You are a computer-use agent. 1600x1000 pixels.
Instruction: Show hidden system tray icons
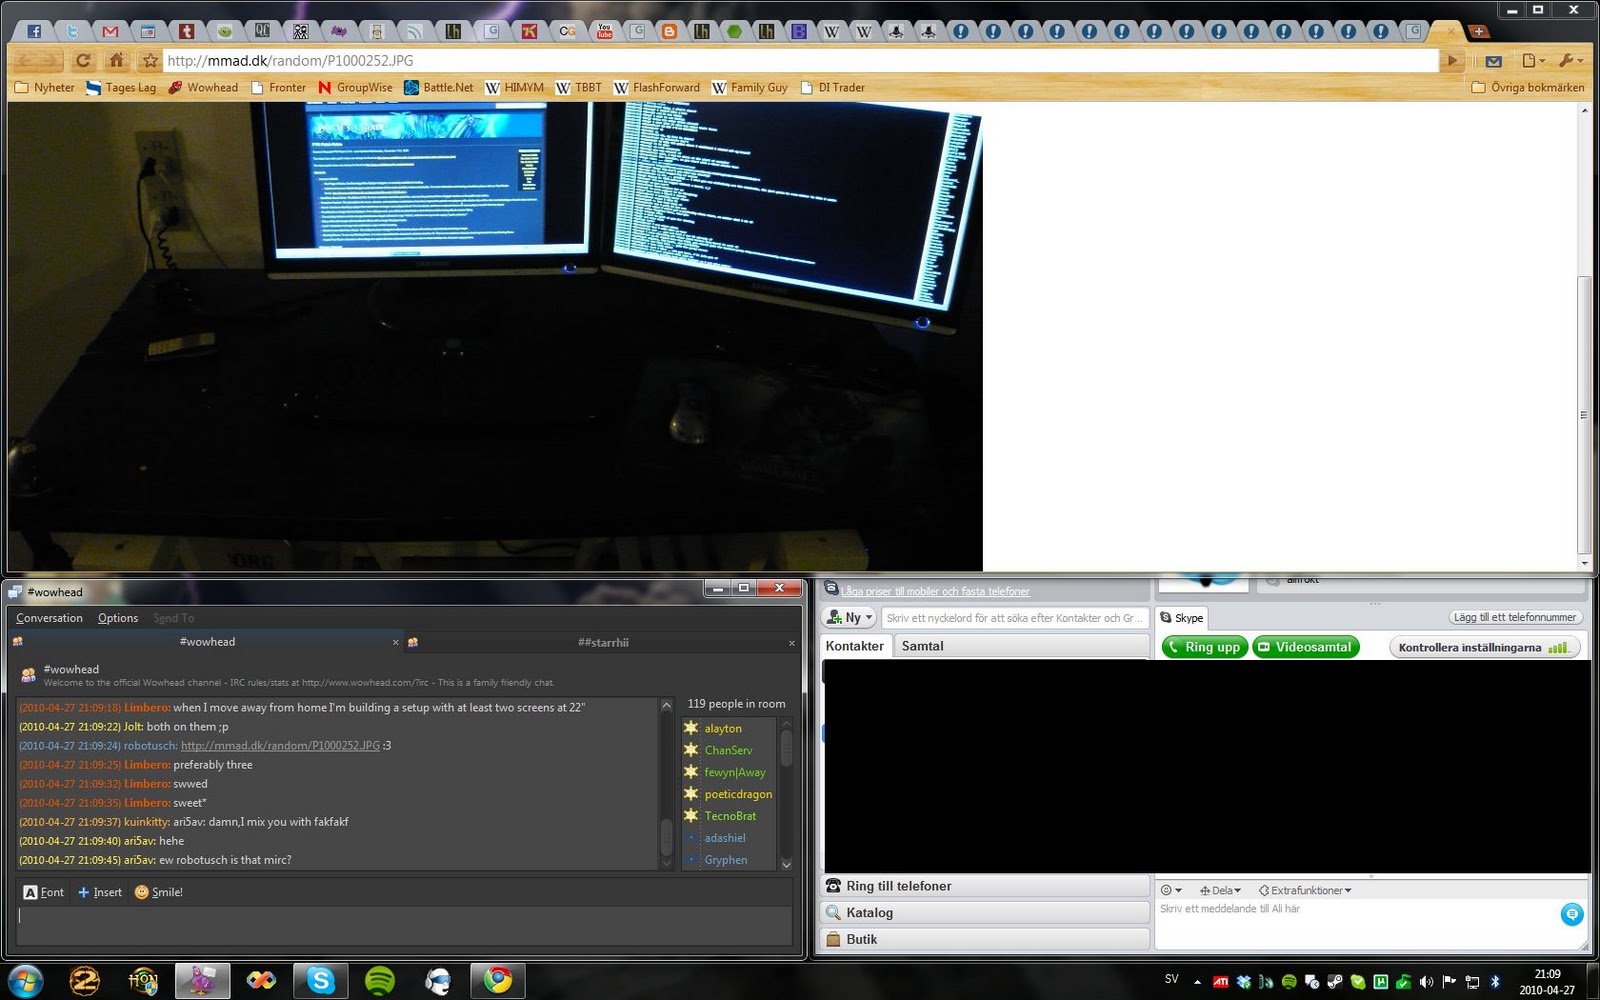[x=1197, y=982]
